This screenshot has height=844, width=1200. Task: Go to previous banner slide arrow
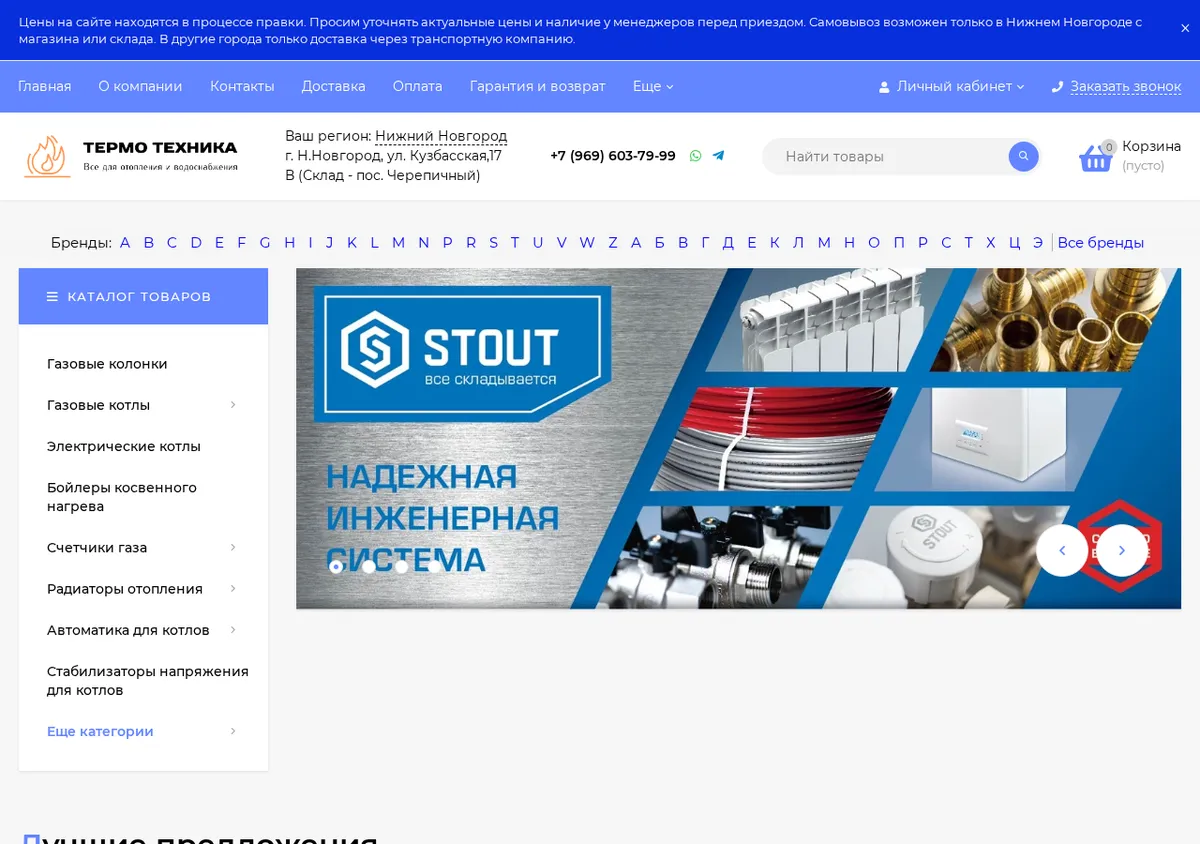pos(1062,550)
